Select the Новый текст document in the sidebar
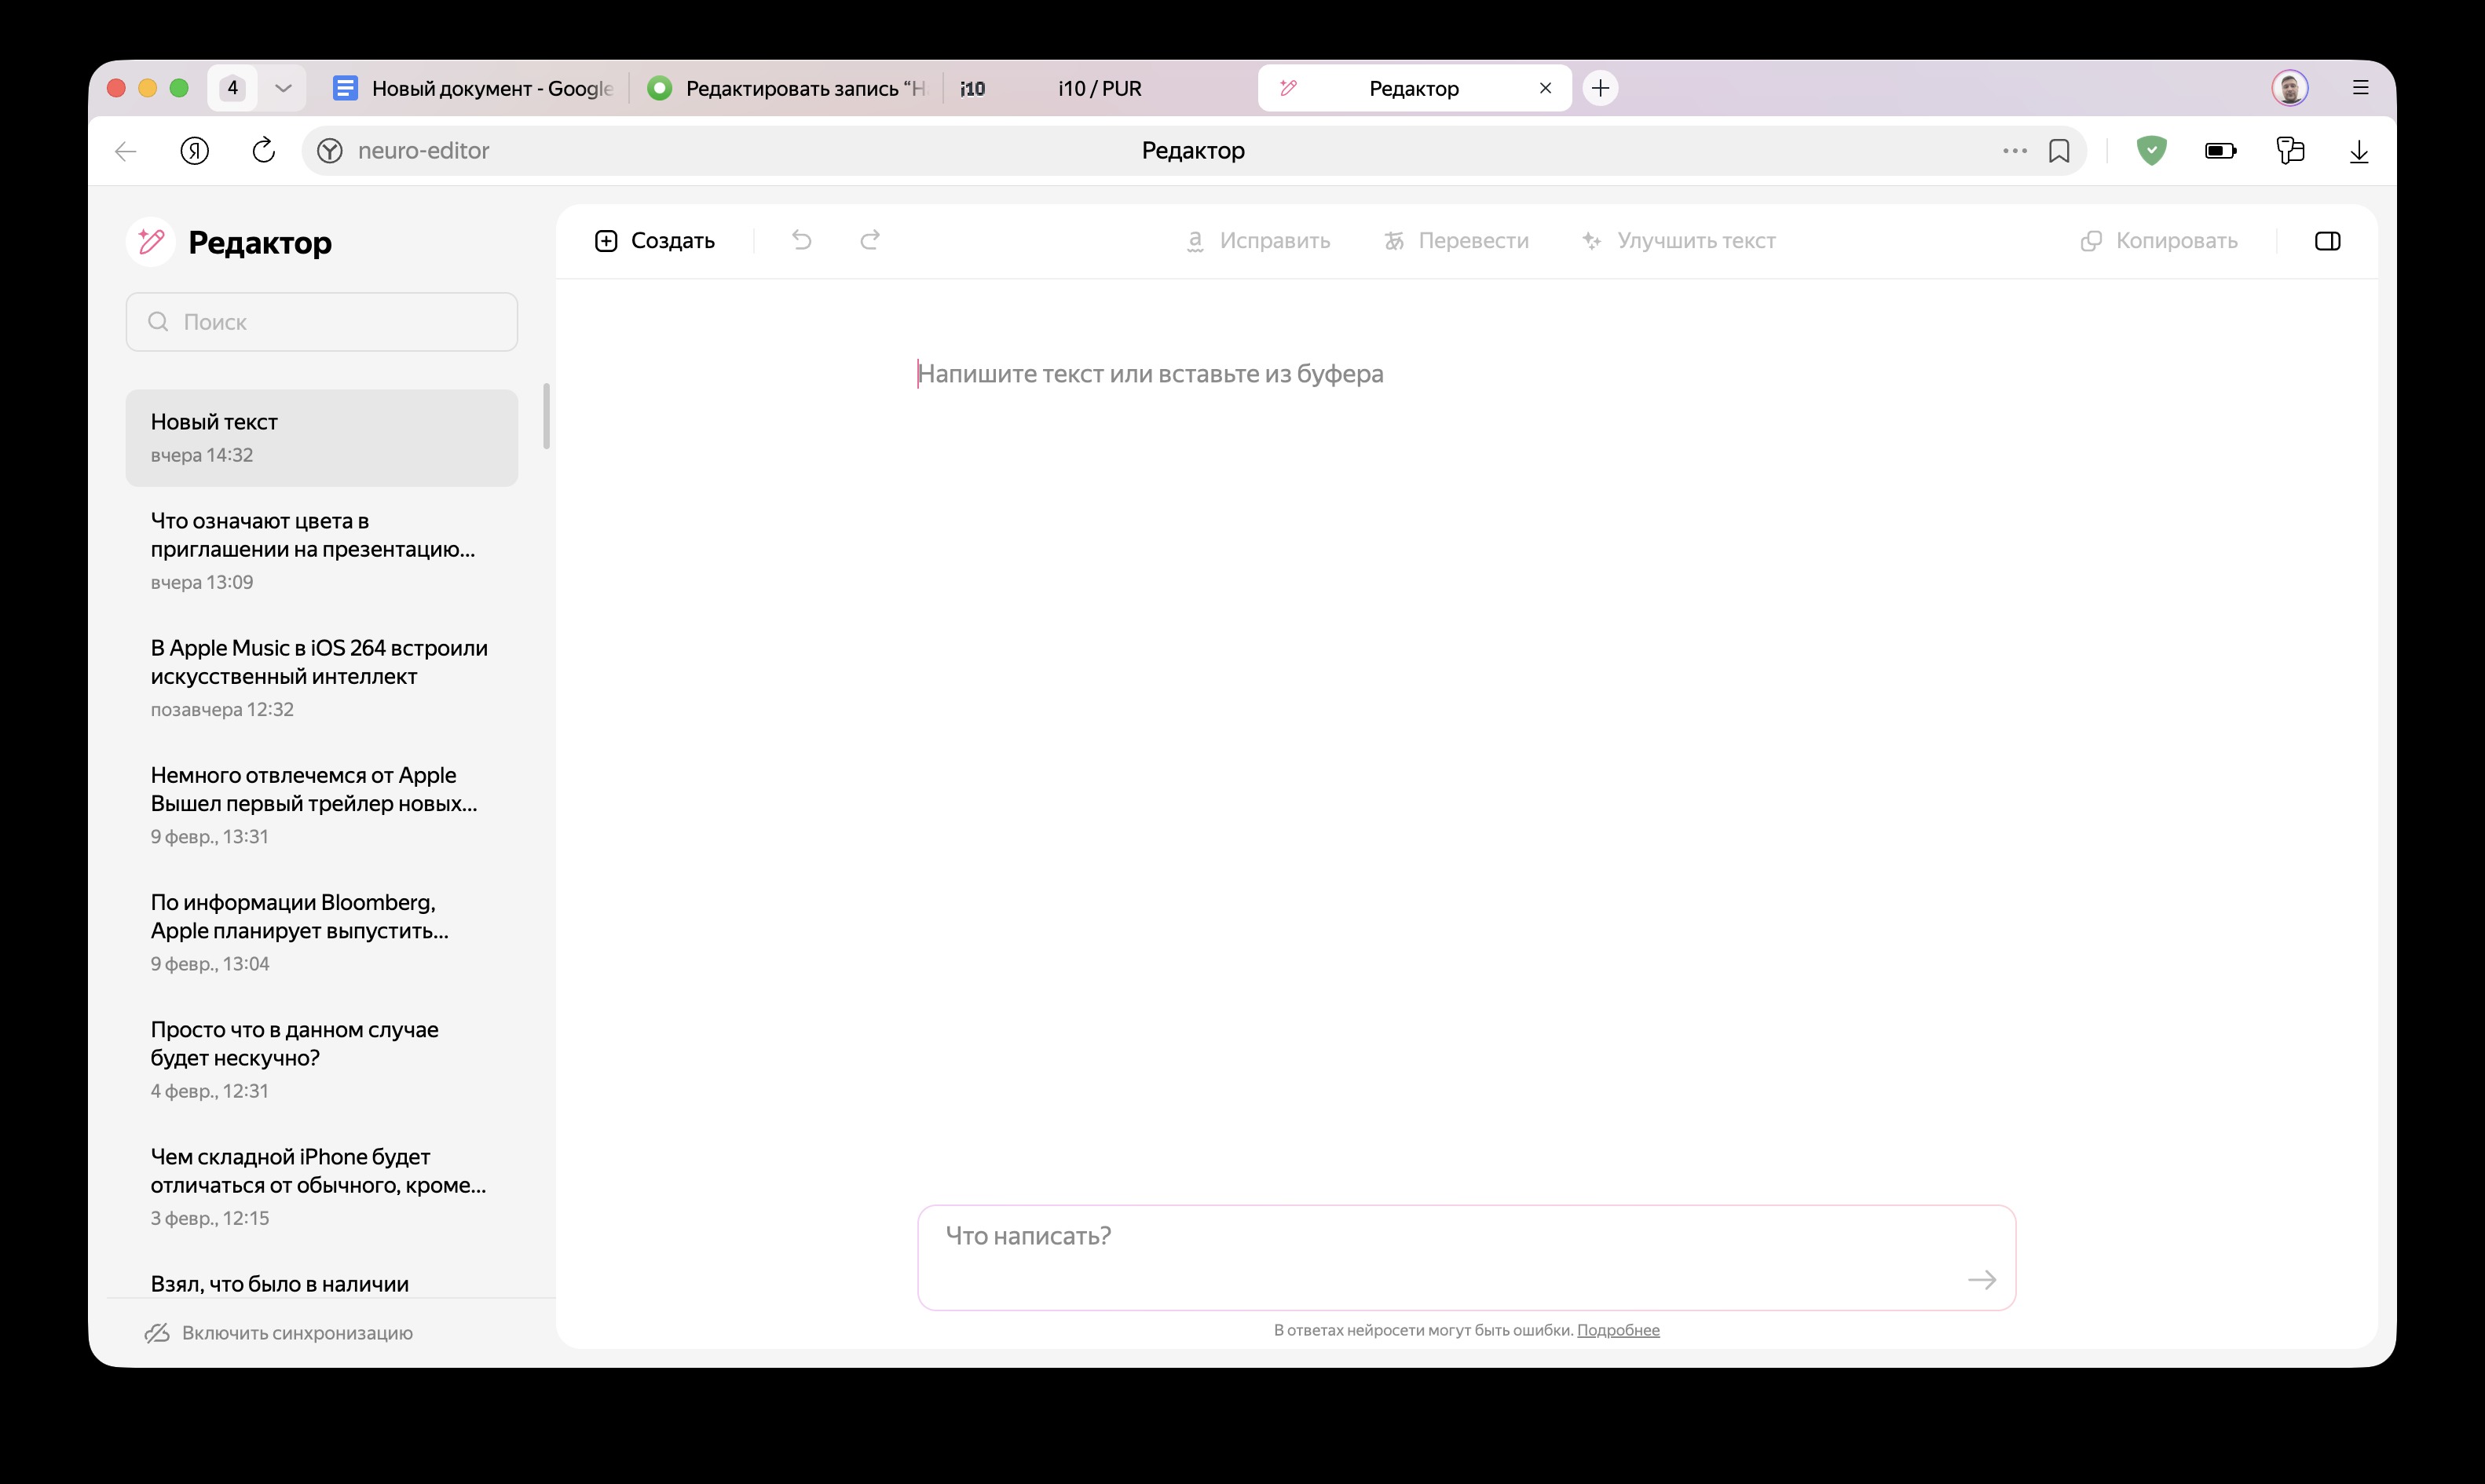This screenshot has height=1484, width=2485. (321, 437)
